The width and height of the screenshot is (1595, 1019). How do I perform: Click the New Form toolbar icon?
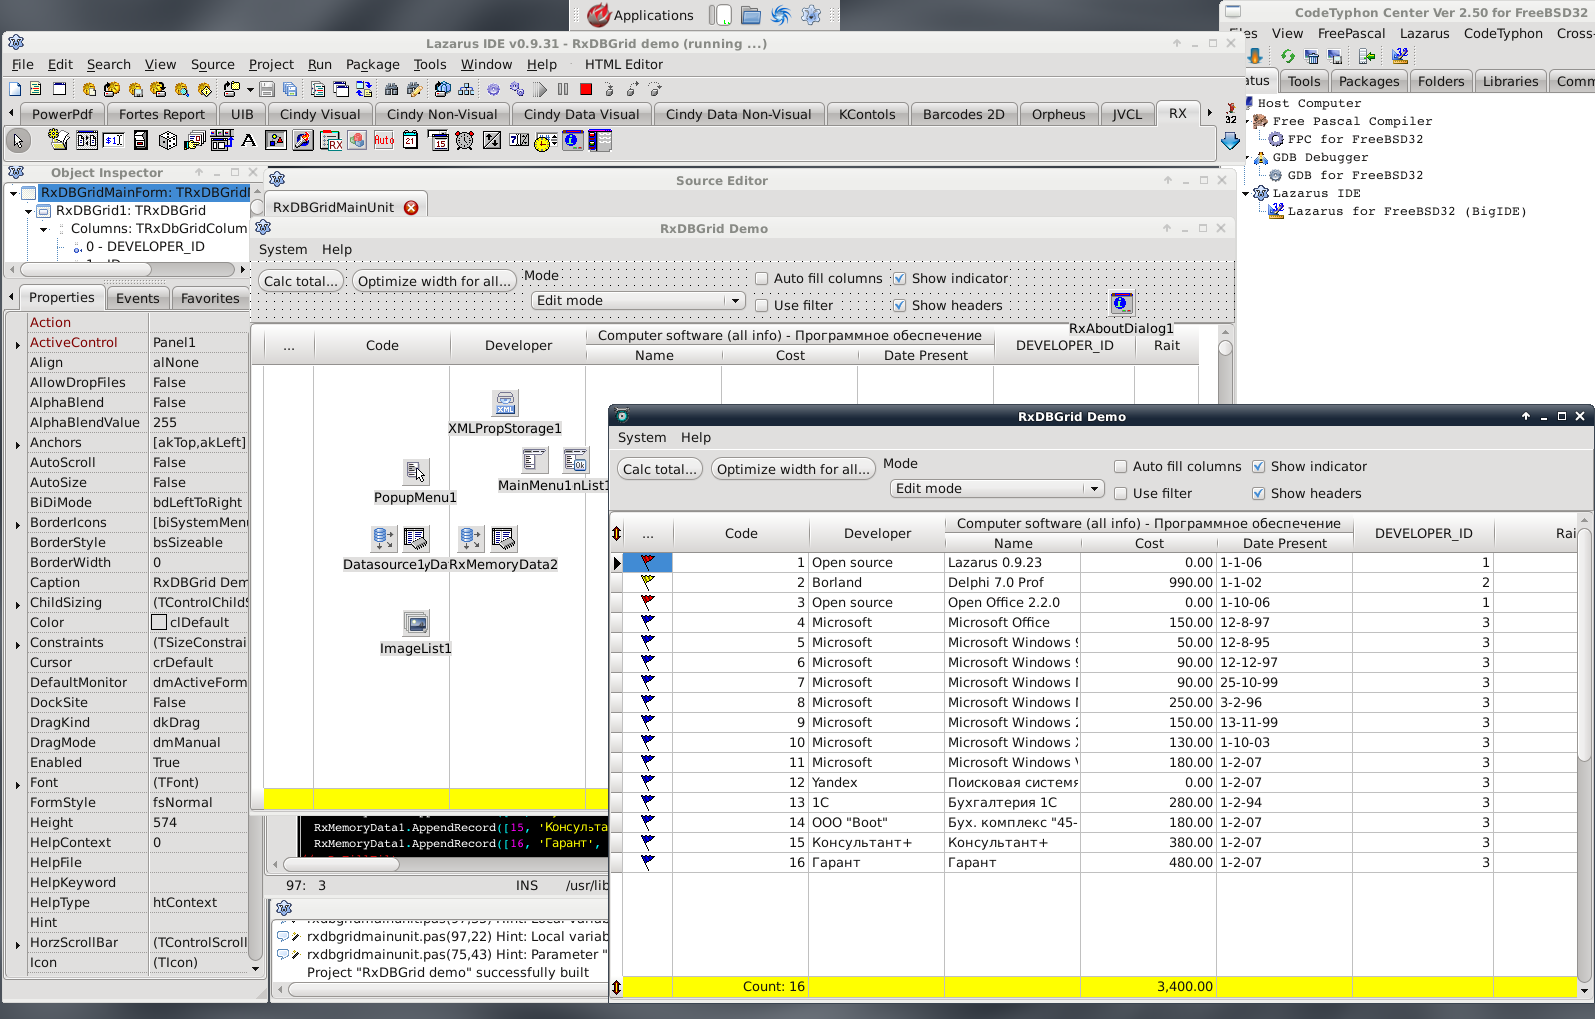[x=59, y=89]
